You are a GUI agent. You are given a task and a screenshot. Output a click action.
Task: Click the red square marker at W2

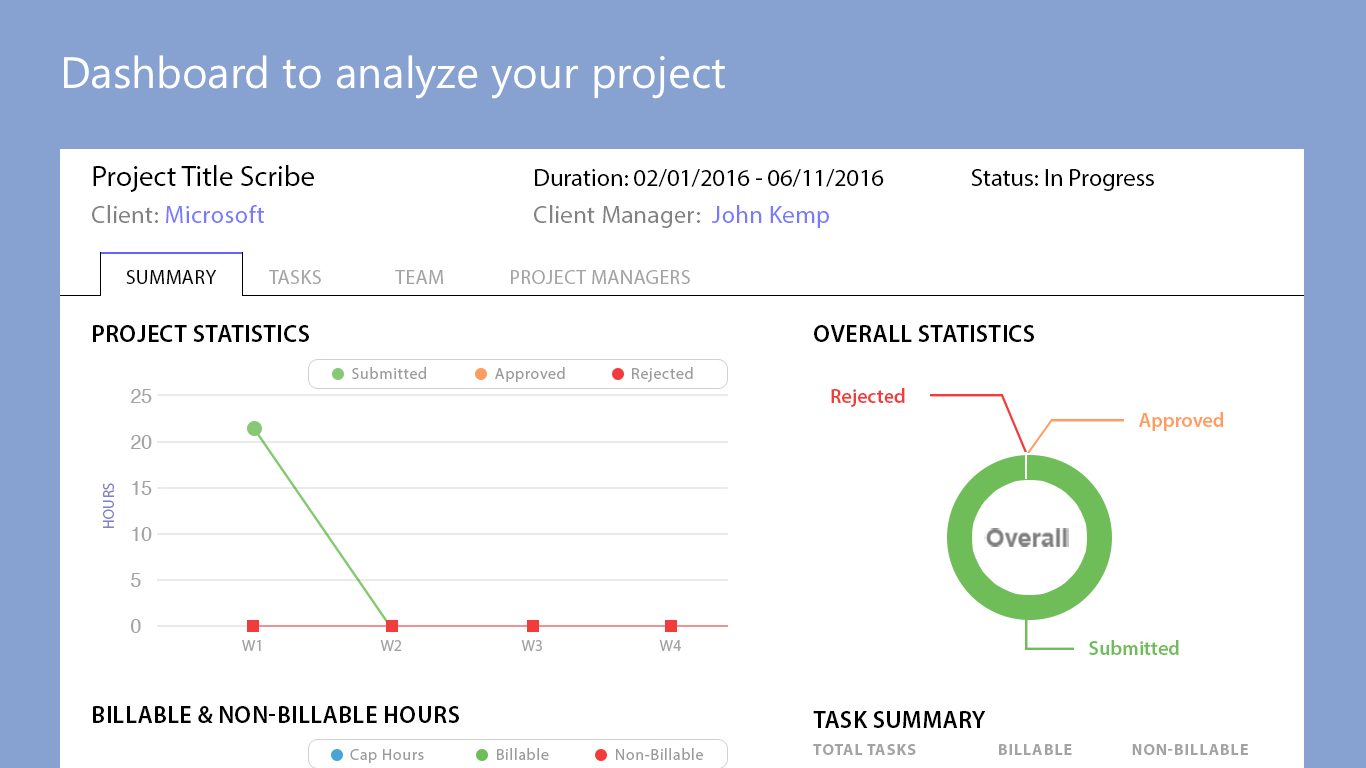click(x=392, y=626)
